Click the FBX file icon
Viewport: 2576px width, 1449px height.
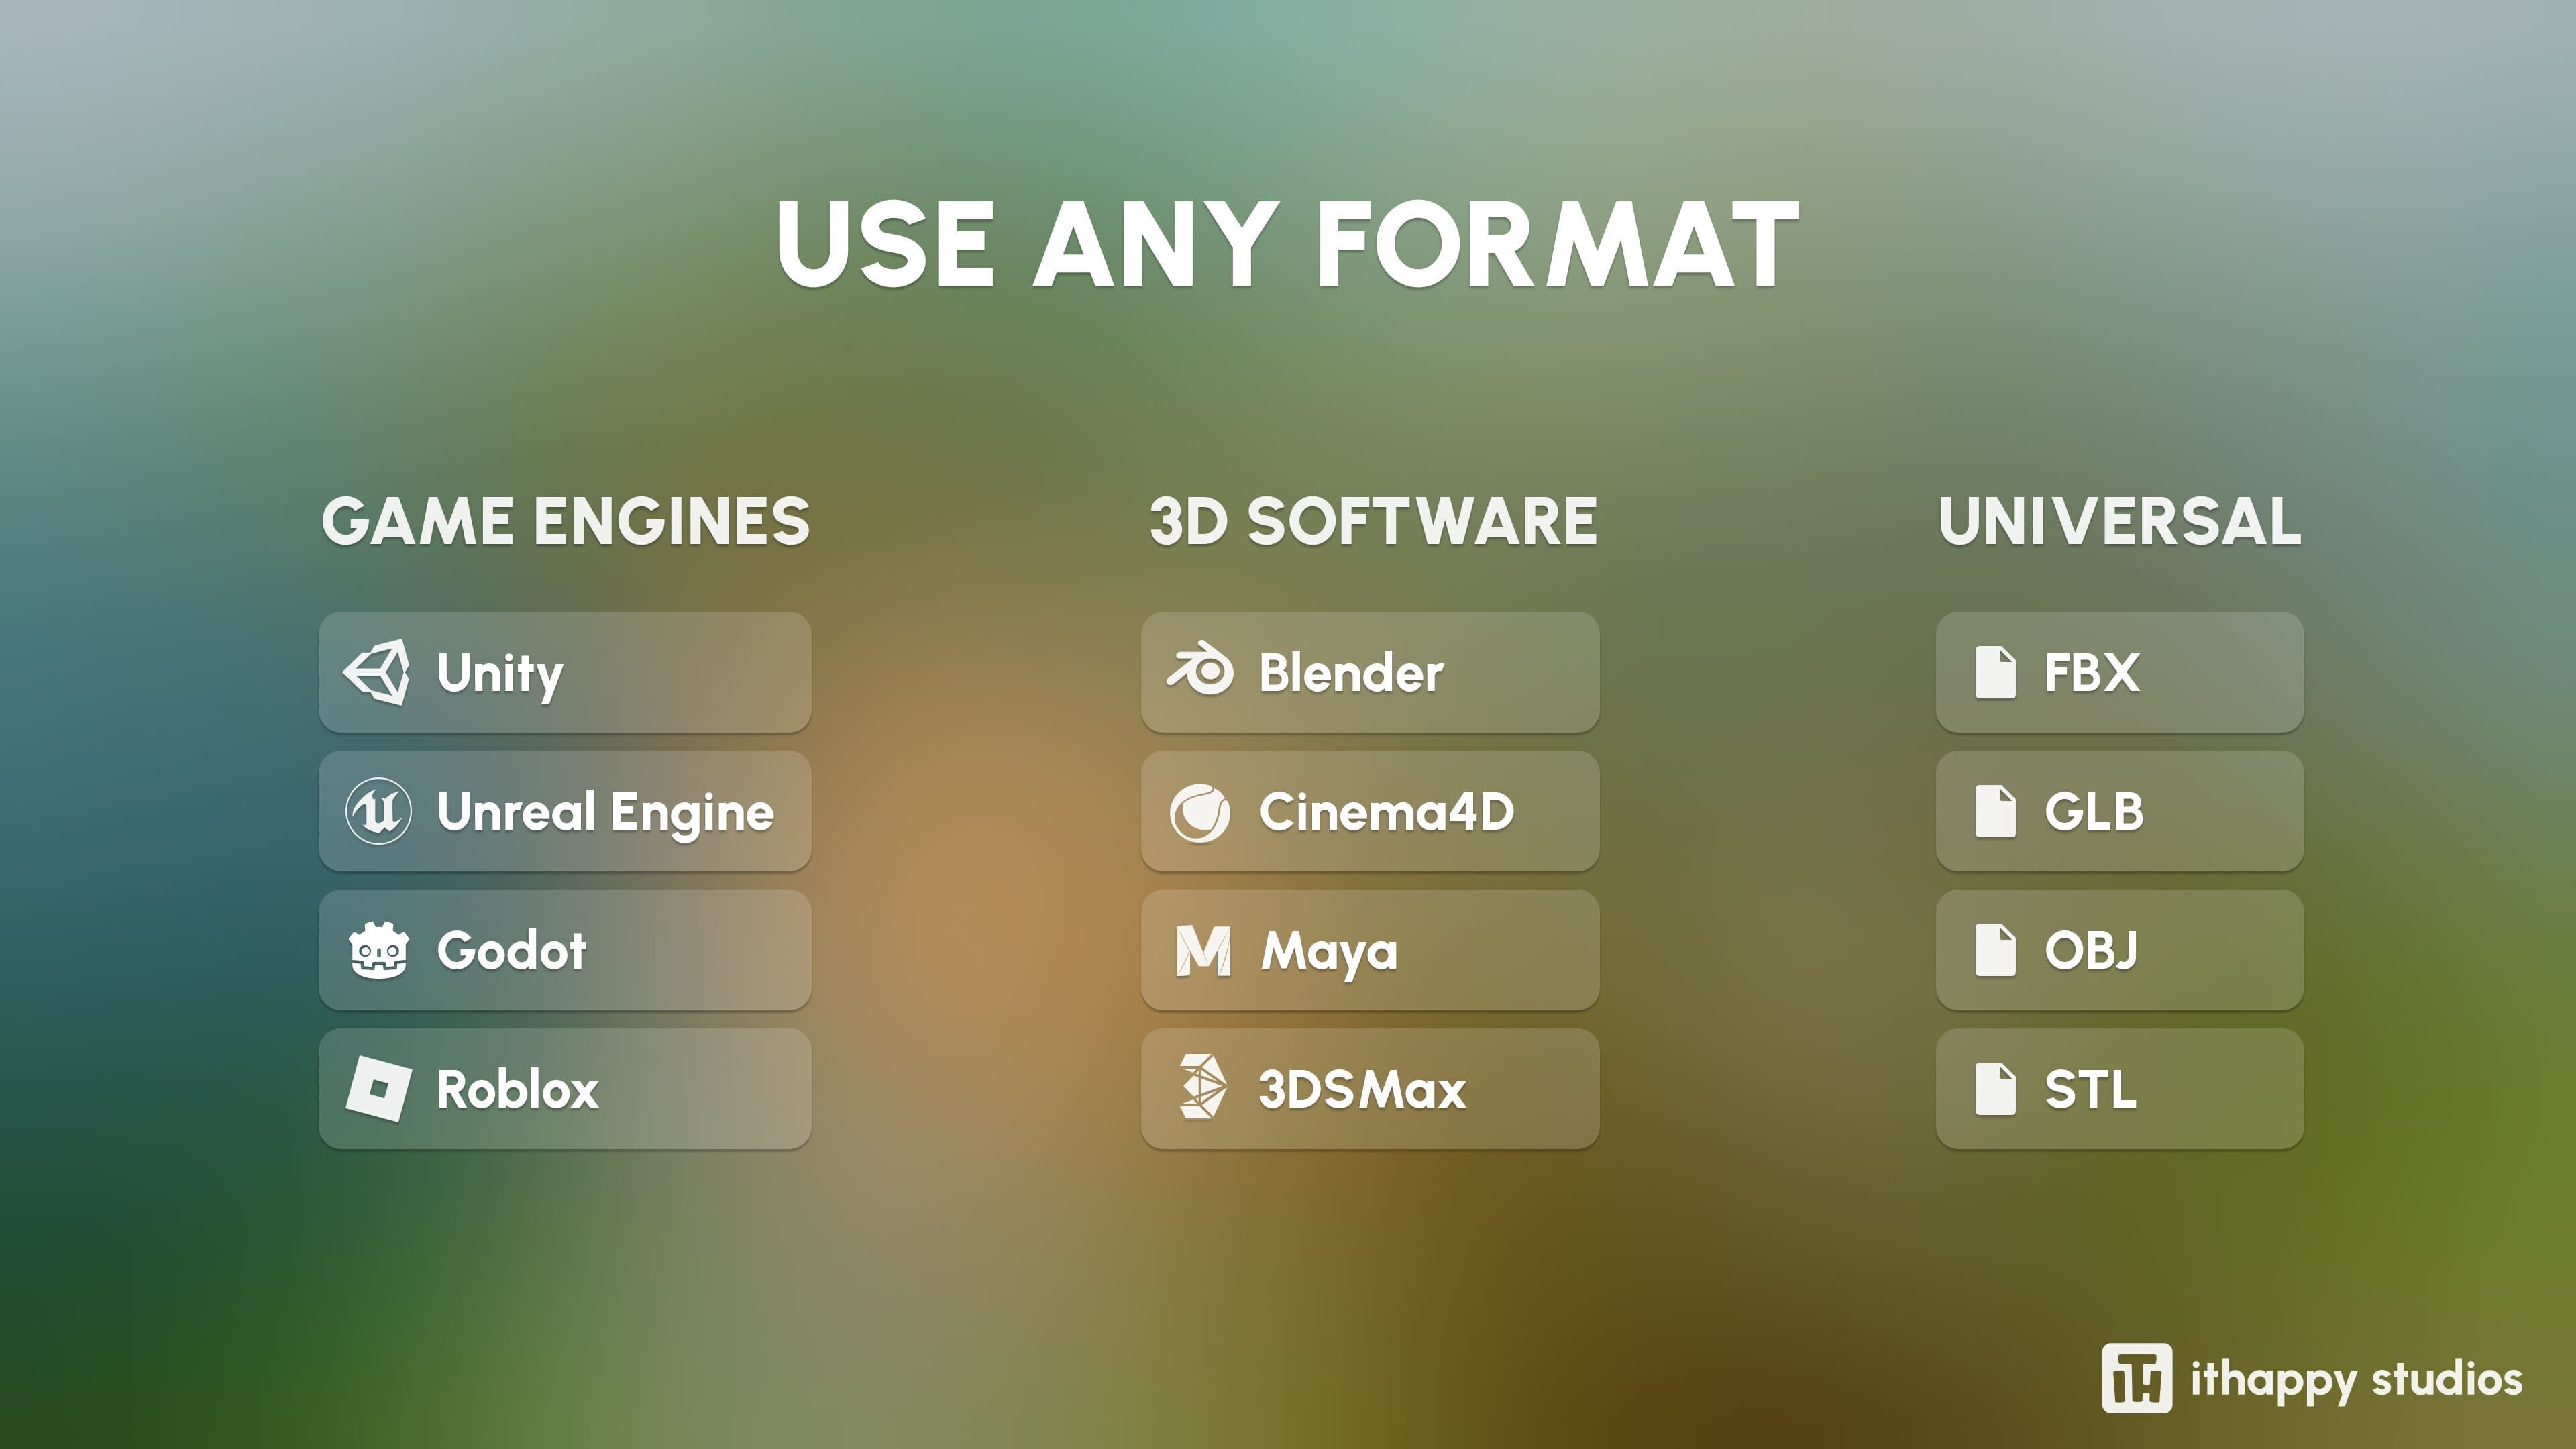[1995, 672]
